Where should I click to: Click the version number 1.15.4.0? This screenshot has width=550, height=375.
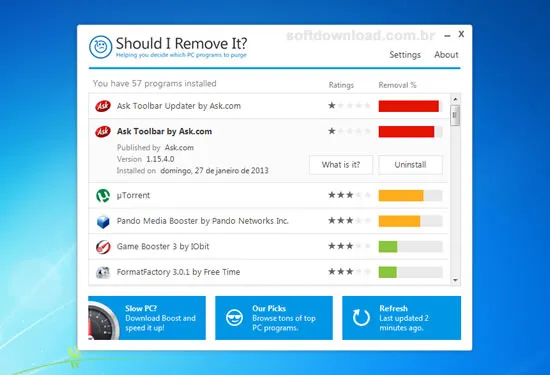coord(160,159)
